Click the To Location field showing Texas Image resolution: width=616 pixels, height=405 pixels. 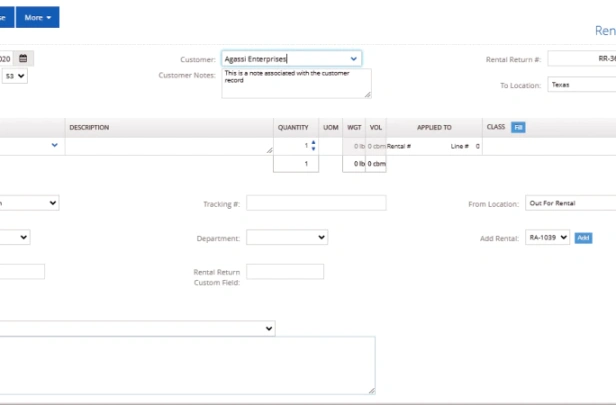tap(581, 84)
